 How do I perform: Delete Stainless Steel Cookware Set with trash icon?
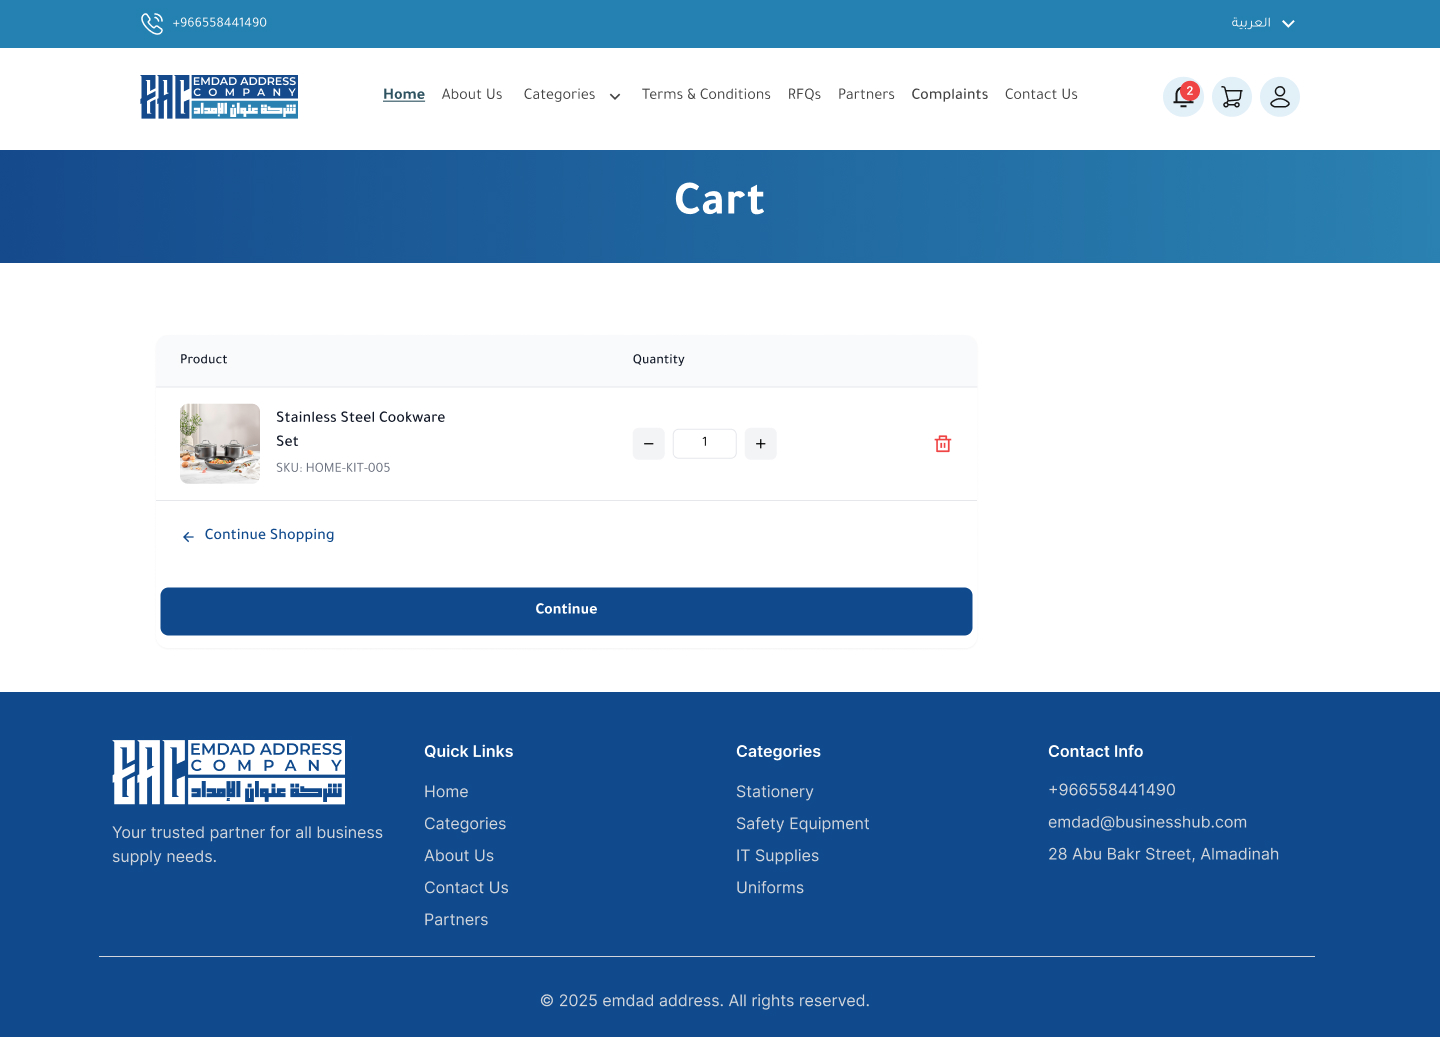(942, 444)
